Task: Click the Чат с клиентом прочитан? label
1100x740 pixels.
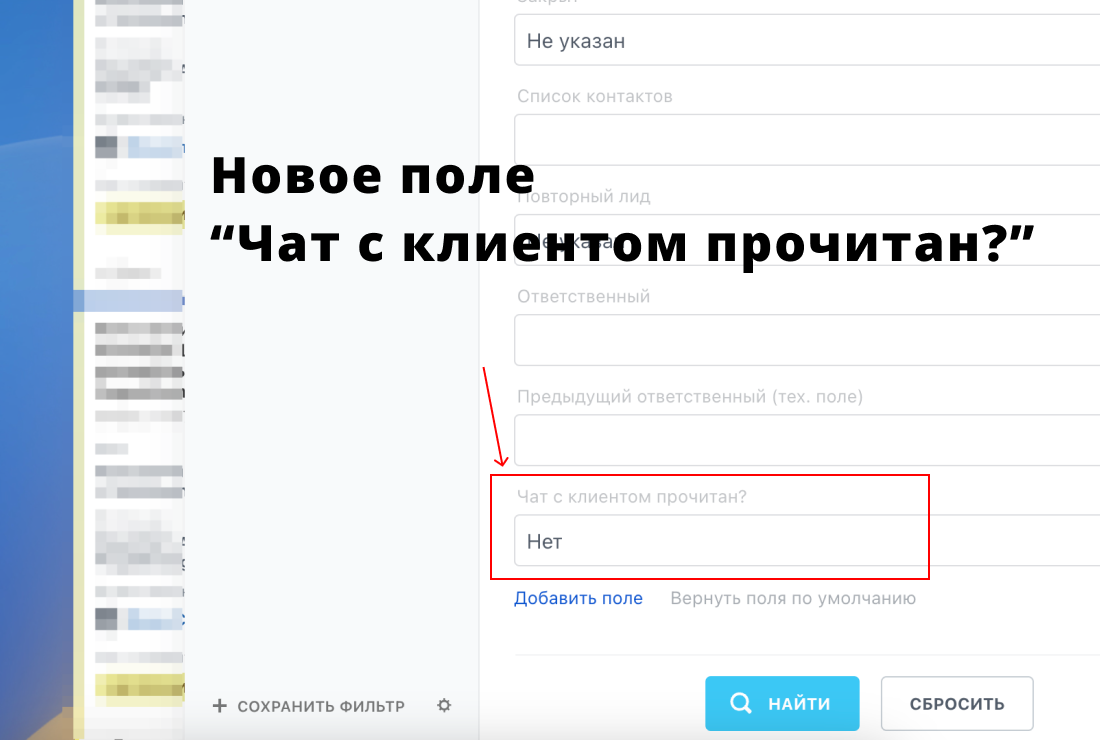Action: coord(632,496)
